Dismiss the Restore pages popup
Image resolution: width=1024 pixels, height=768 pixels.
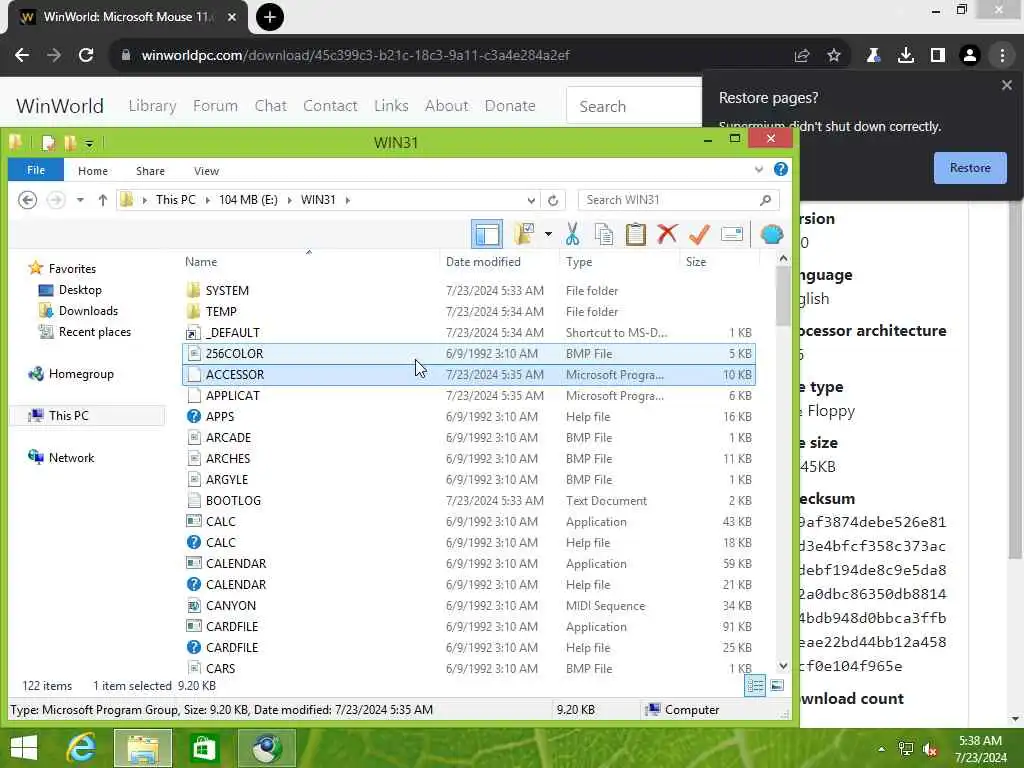pos(1006,85)
